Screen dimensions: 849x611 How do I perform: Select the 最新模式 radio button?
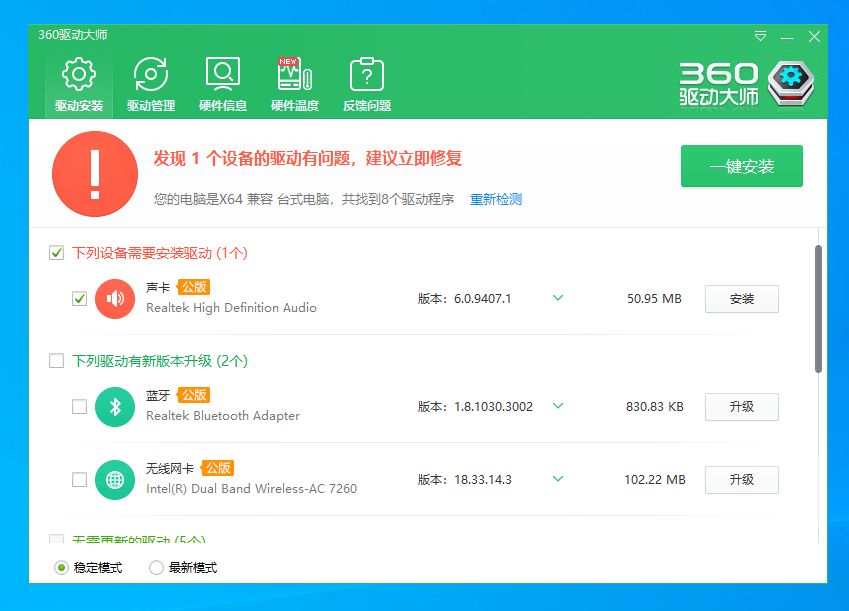[156, 568]
